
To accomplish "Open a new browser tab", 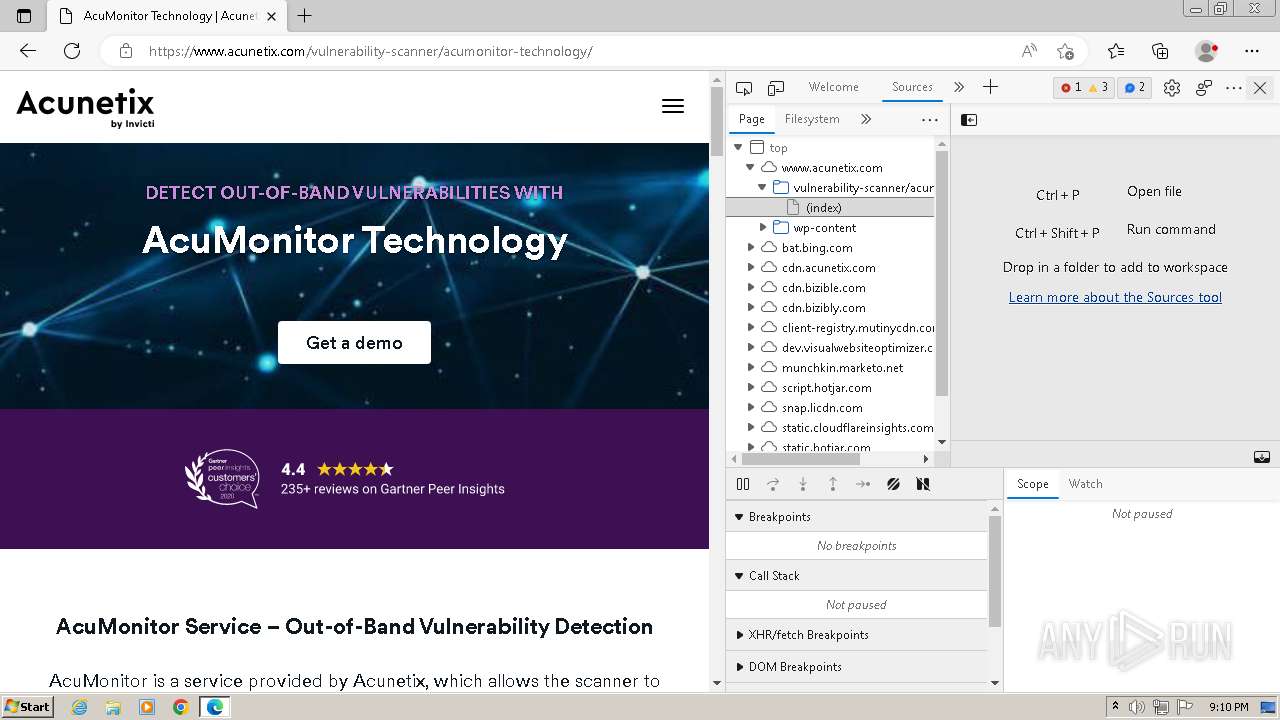I will click(x=305, y=16).
